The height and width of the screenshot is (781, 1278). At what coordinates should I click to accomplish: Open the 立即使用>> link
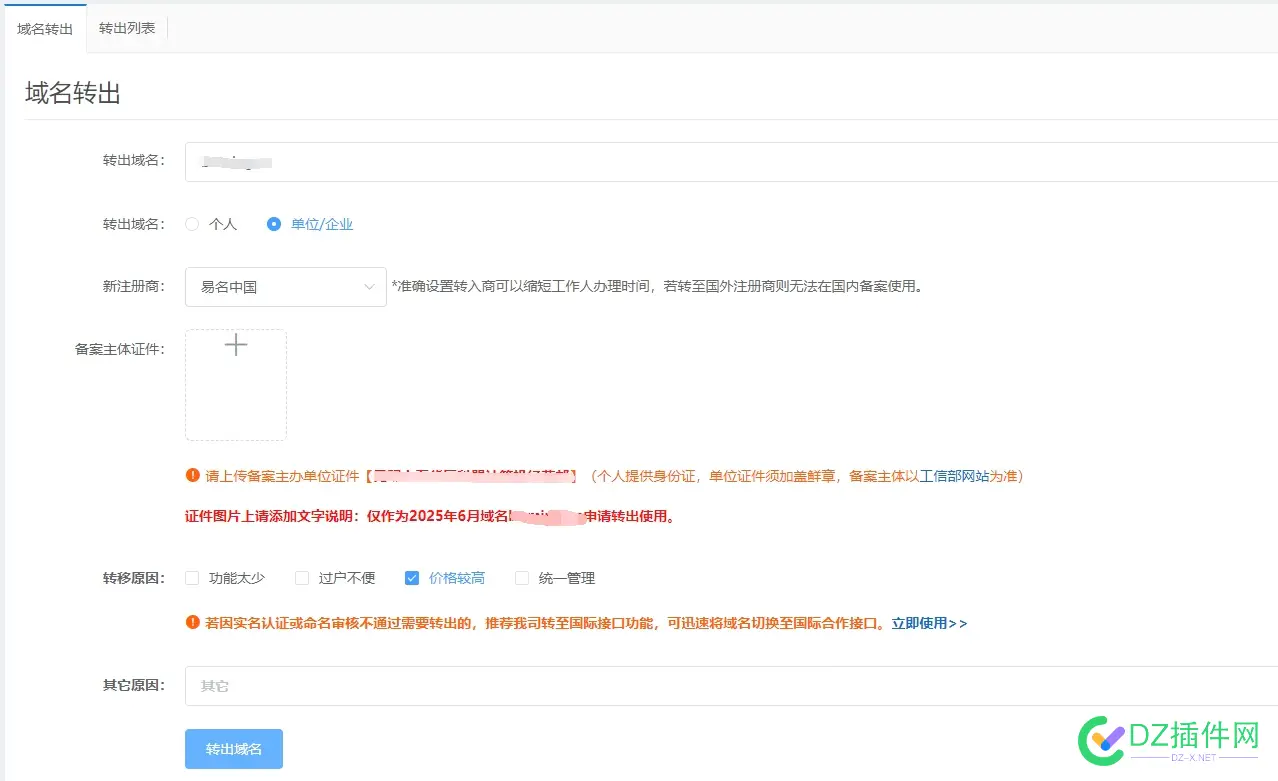click(x=929, y=622)
